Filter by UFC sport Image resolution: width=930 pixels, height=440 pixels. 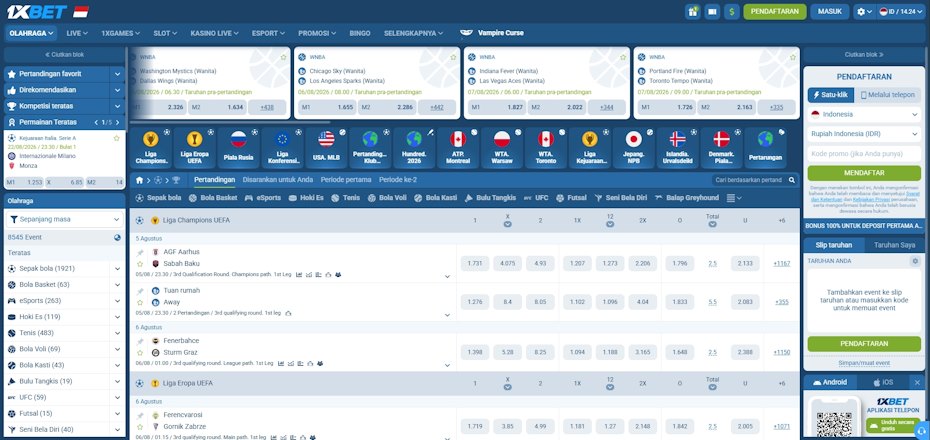tap(536, 197)
